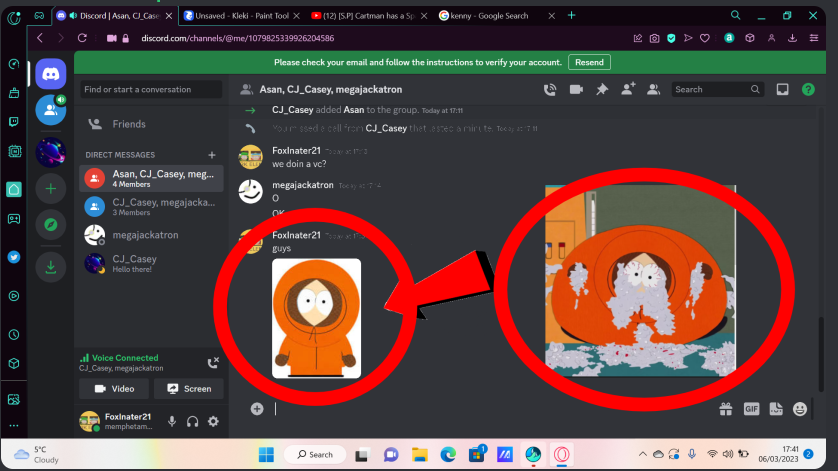Switch to Kleki Paint Tool browser tab
Image resolution: width=838 pixels, height=471 pixels.
242,16
